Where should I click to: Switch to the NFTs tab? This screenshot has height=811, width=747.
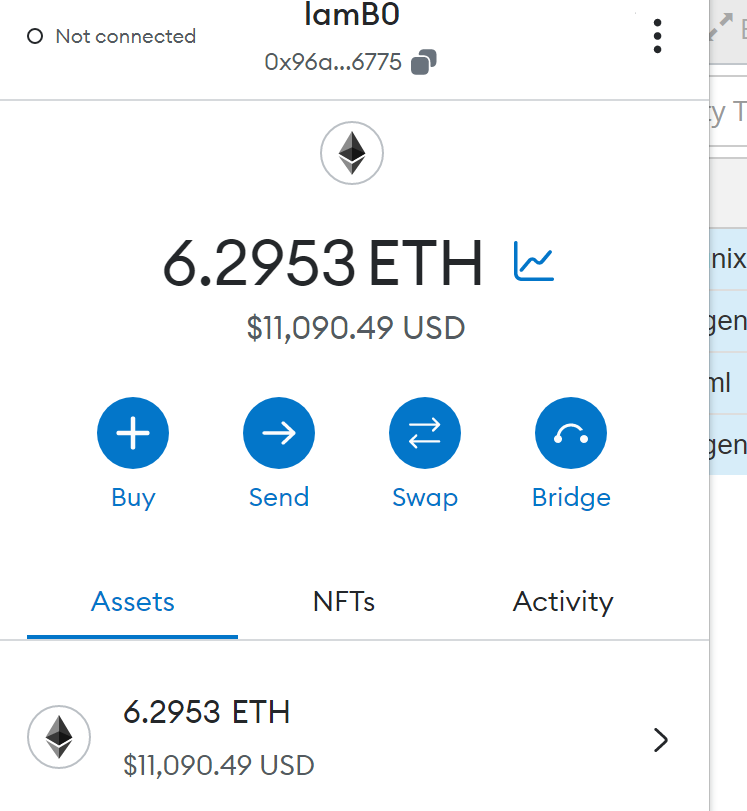[x=344, y=602]
